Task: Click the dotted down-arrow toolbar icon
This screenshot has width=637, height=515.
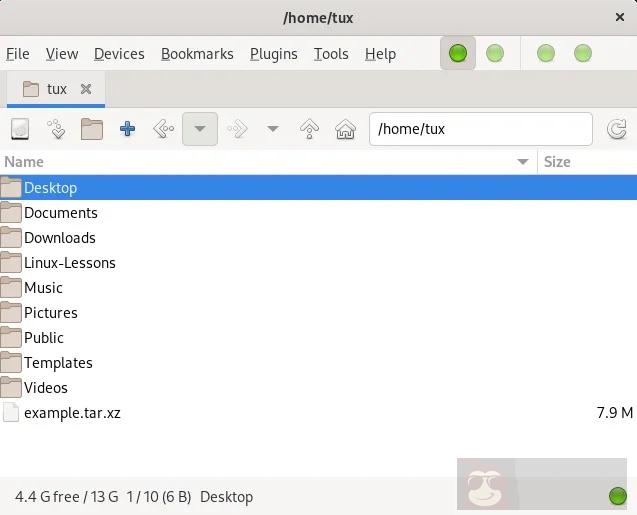Action: point(56,129)
